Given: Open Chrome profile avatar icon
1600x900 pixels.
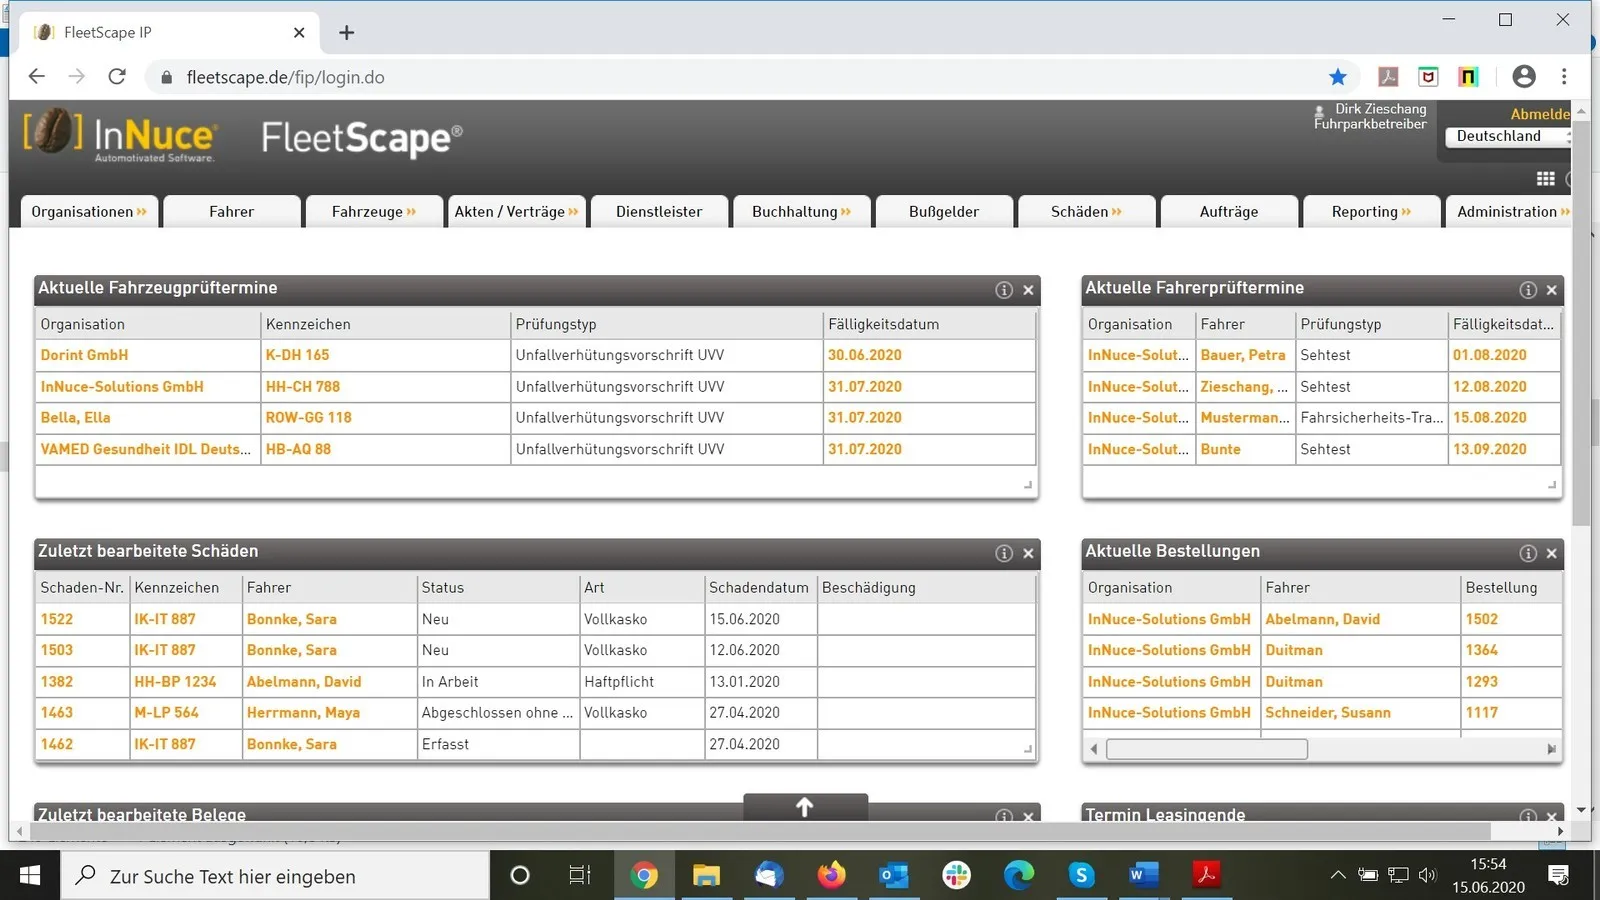Looking at the screenshot, I should point(1524,76).
